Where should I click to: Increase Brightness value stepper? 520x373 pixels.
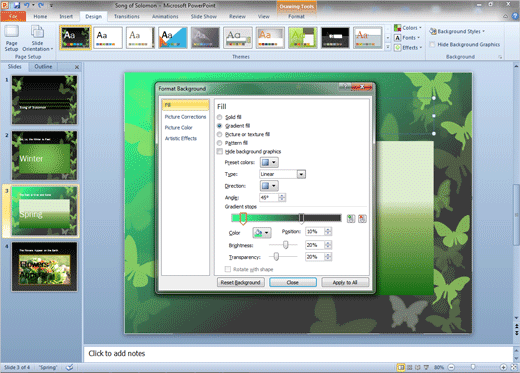click(x=328, y=243)
